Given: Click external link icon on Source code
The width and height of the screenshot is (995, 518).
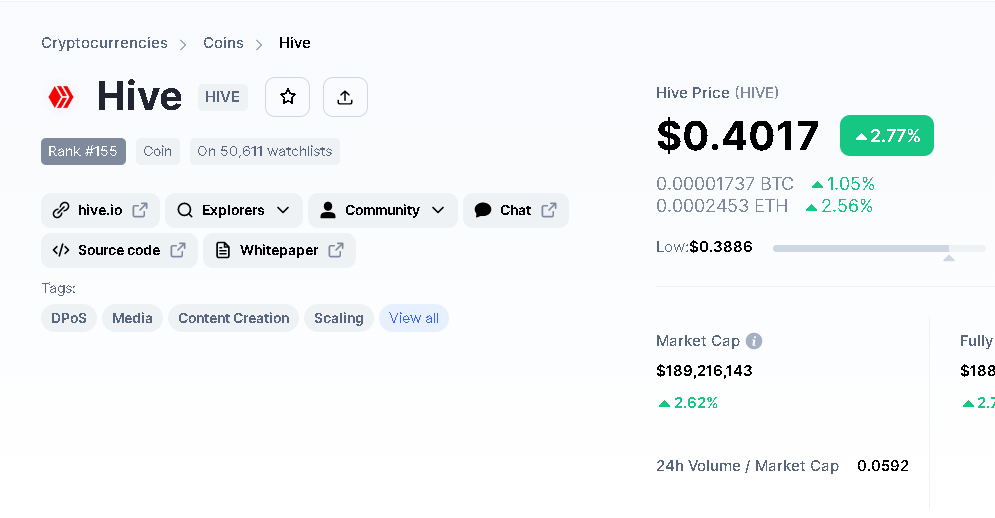Looking at the screenshot, I should [x=178, y=250].
